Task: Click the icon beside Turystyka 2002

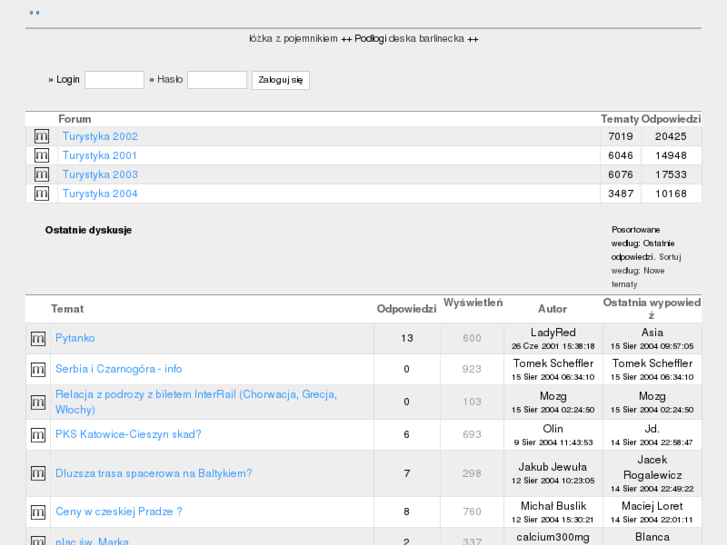Action: click(41, 136)
